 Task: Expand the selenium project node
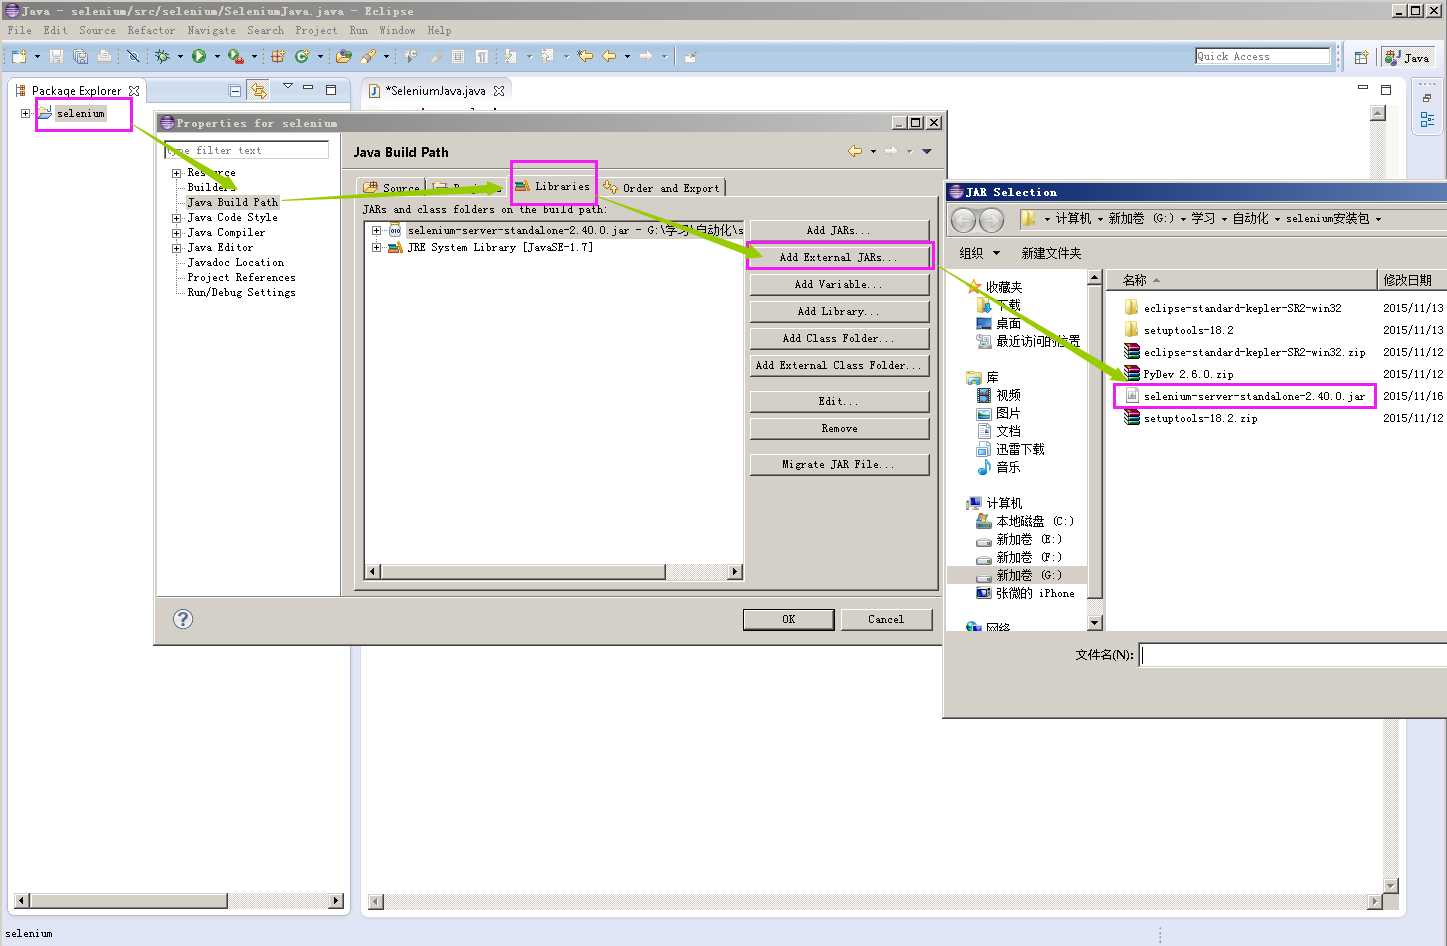pyautogui.click(x=25, y=114)
